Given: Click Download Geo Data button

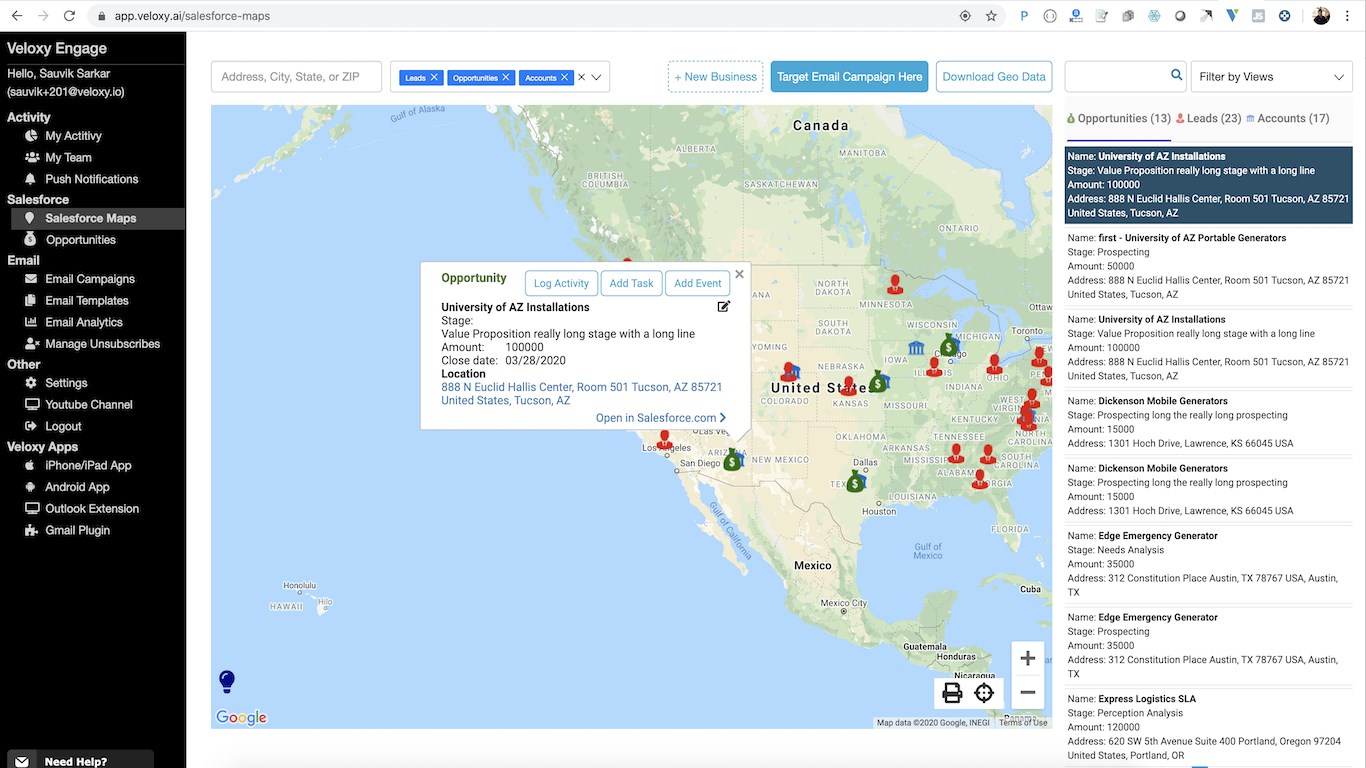Looking at the screenshot, I should click(x=994, y=77).
